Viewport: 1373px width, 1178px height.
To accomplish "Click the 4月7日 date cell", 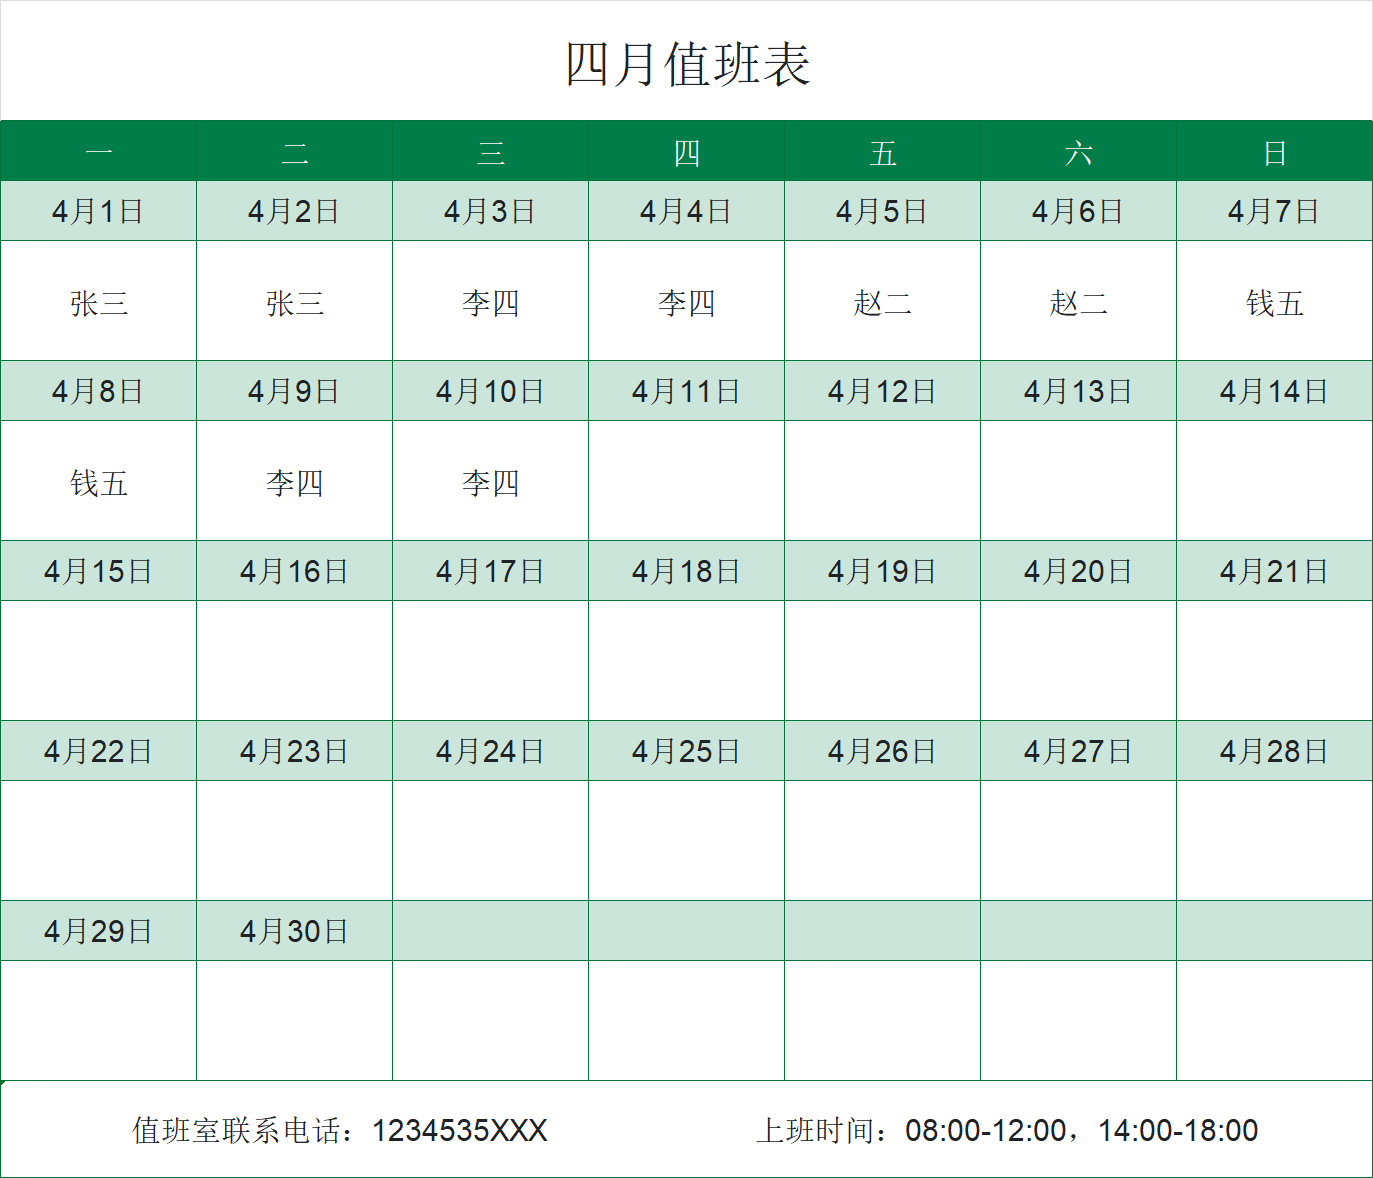I will point(1273,211).
